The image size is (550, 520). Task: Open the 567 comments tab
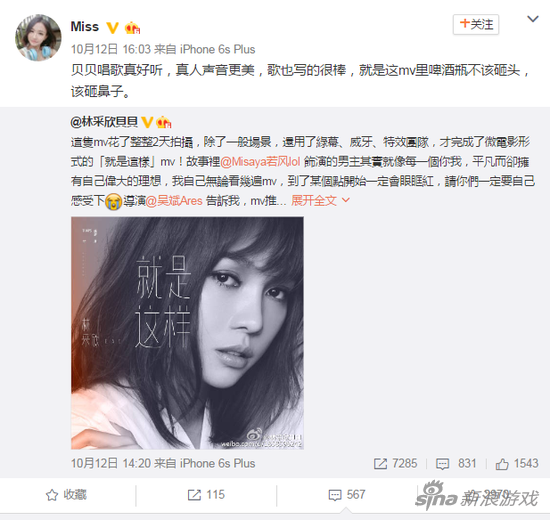point(347,495)
